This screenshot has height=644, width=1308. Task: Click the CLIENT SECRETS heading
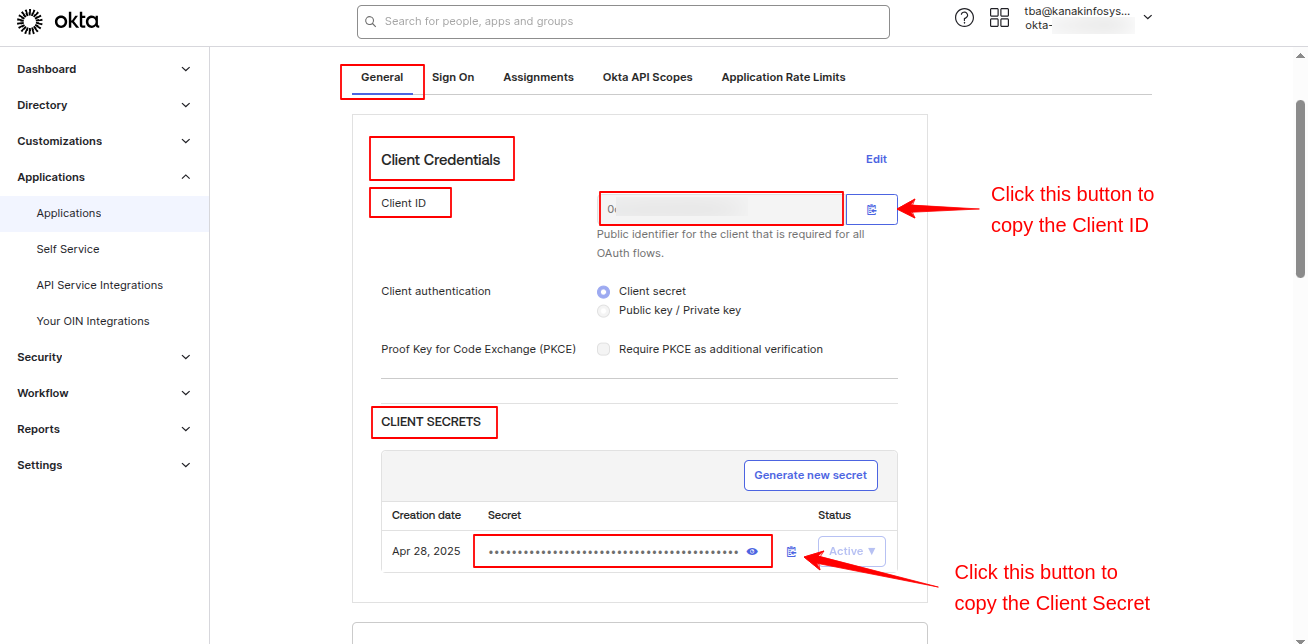coord(431,422)
